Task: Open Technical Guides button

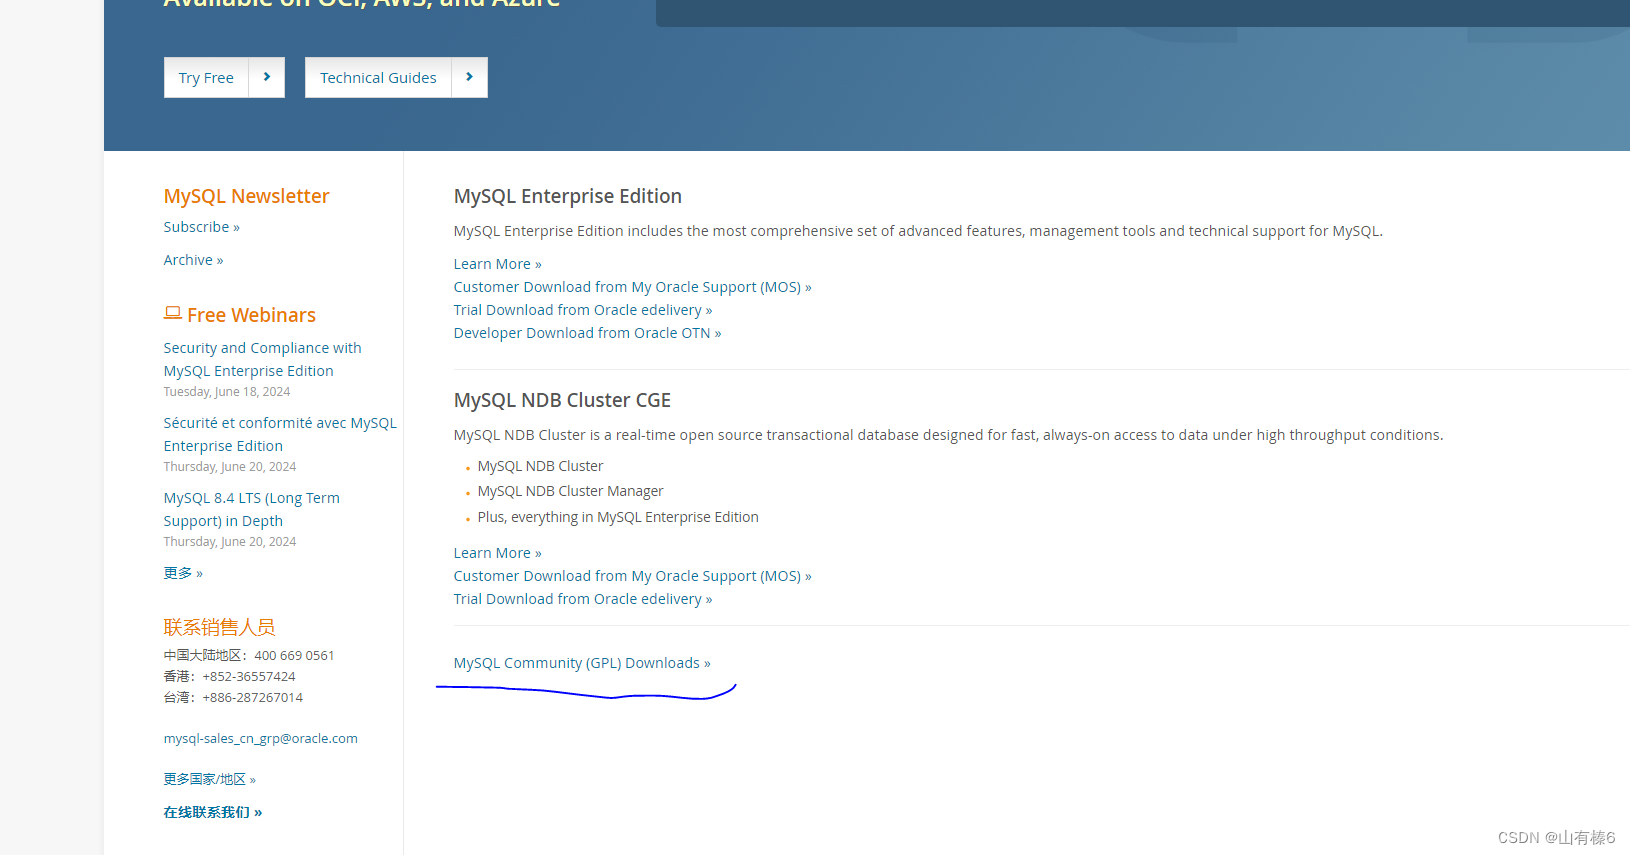Action: pos(378,78)
